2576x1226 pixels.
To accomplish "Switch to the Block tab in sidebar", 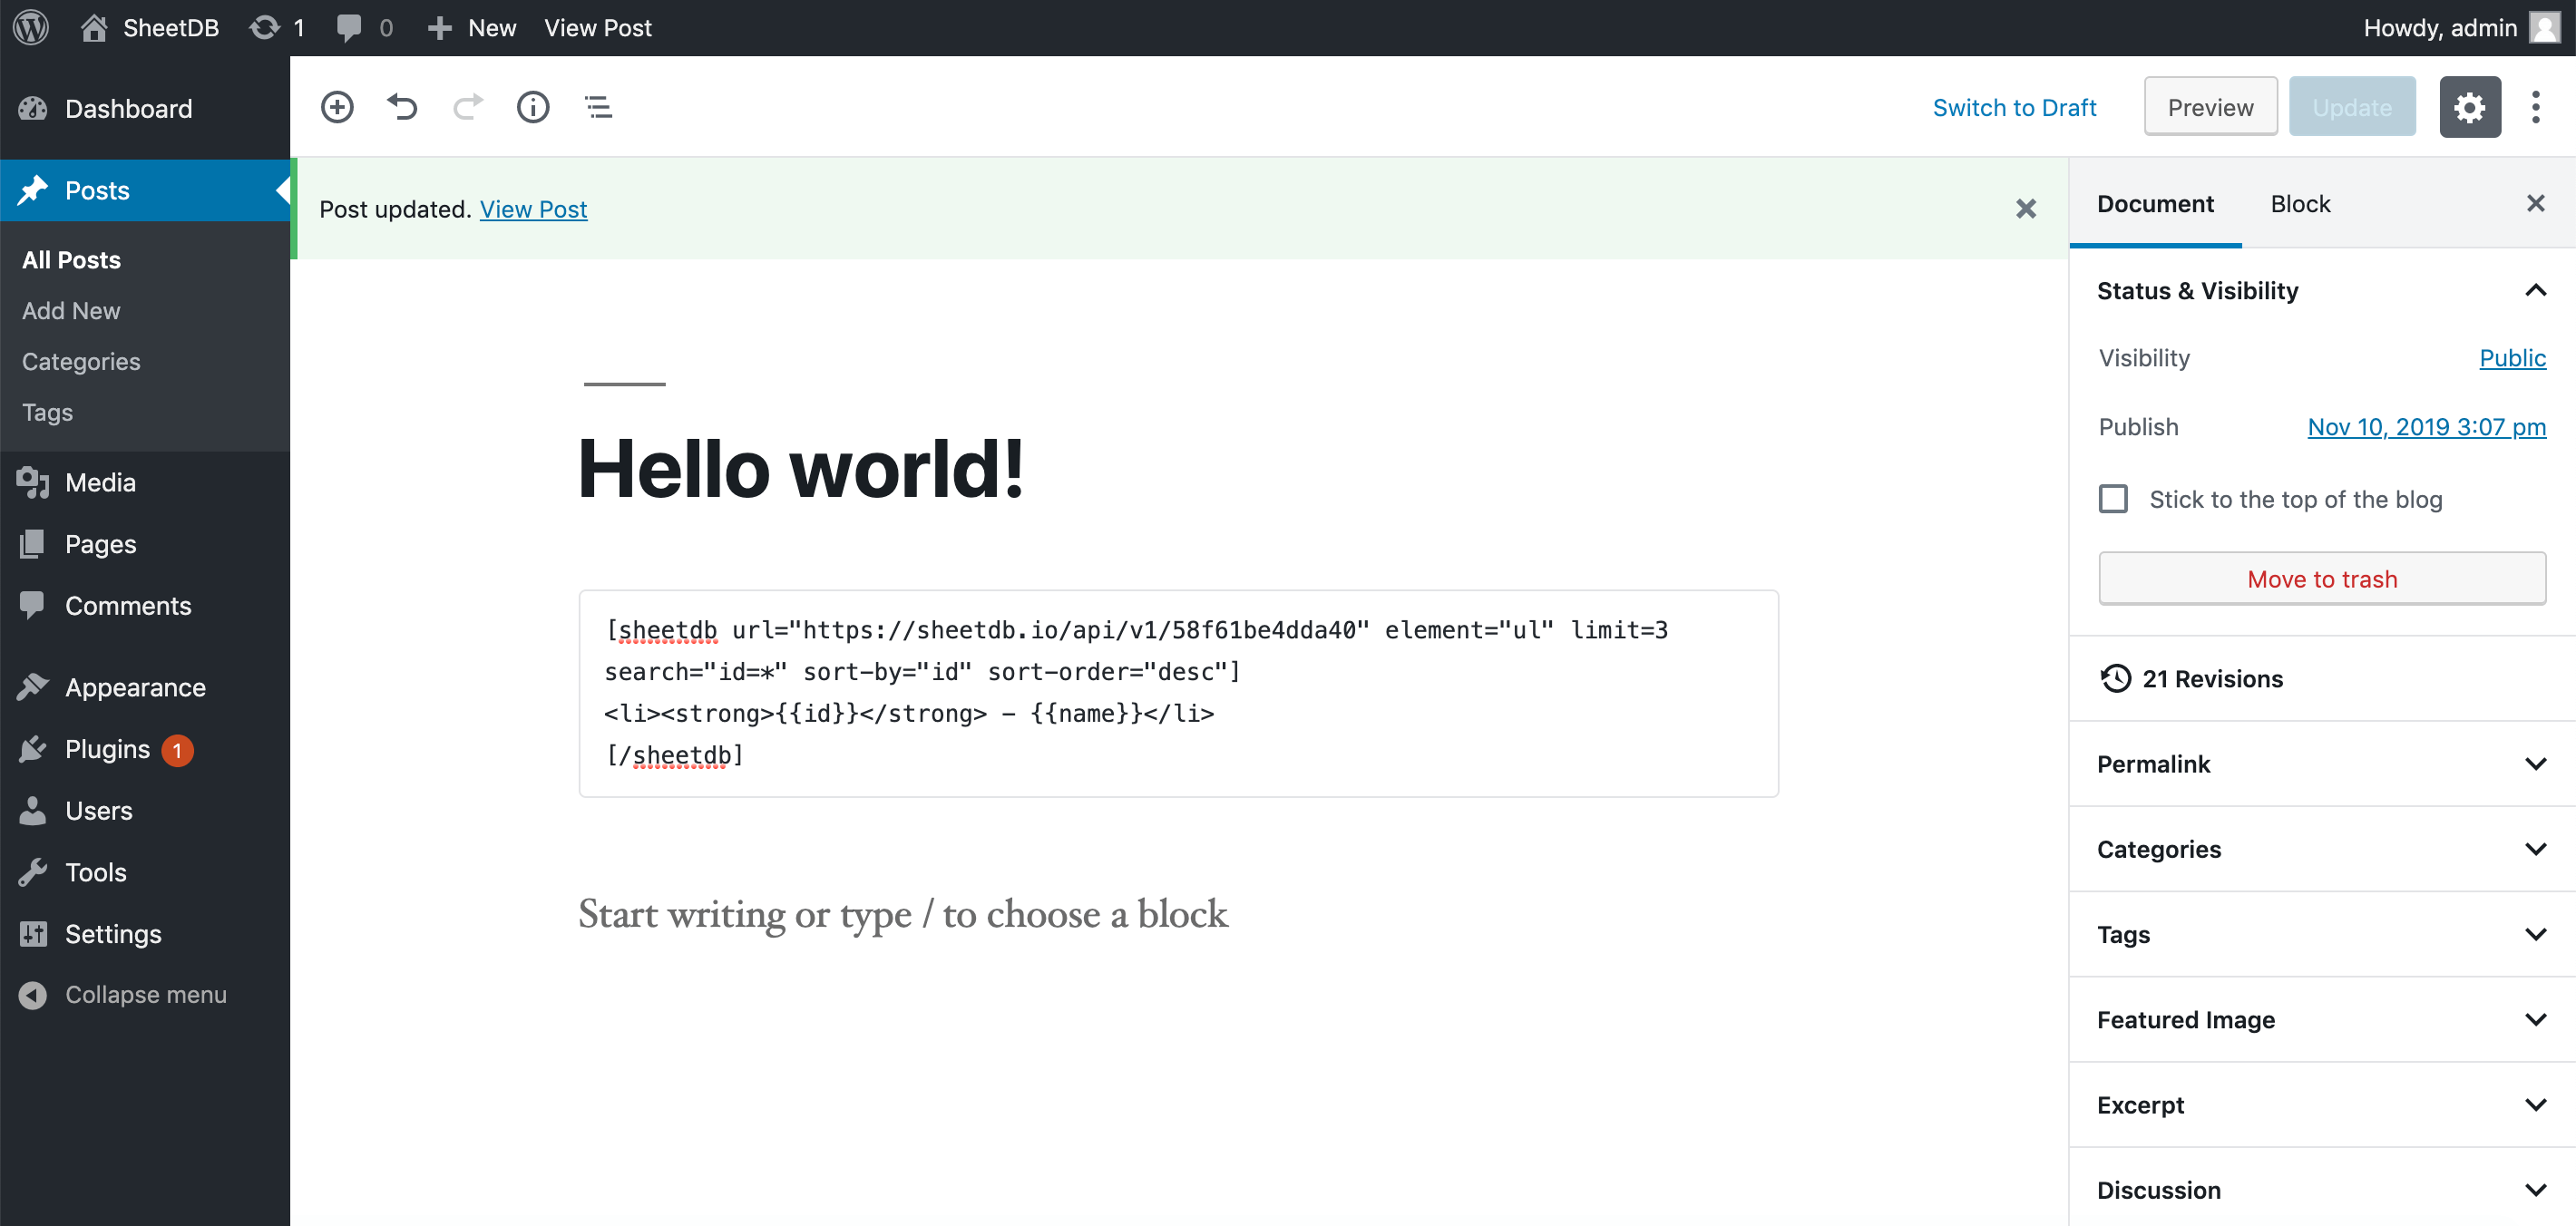I will click(x=2302, y=204).
